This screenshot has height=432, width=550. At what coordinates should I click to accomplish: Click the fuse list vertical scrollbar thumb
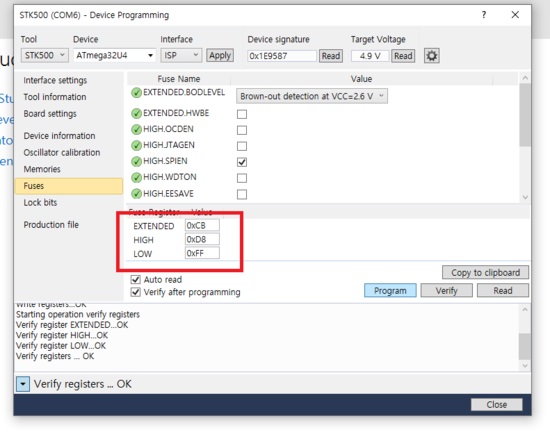click(x=525, y=115)
